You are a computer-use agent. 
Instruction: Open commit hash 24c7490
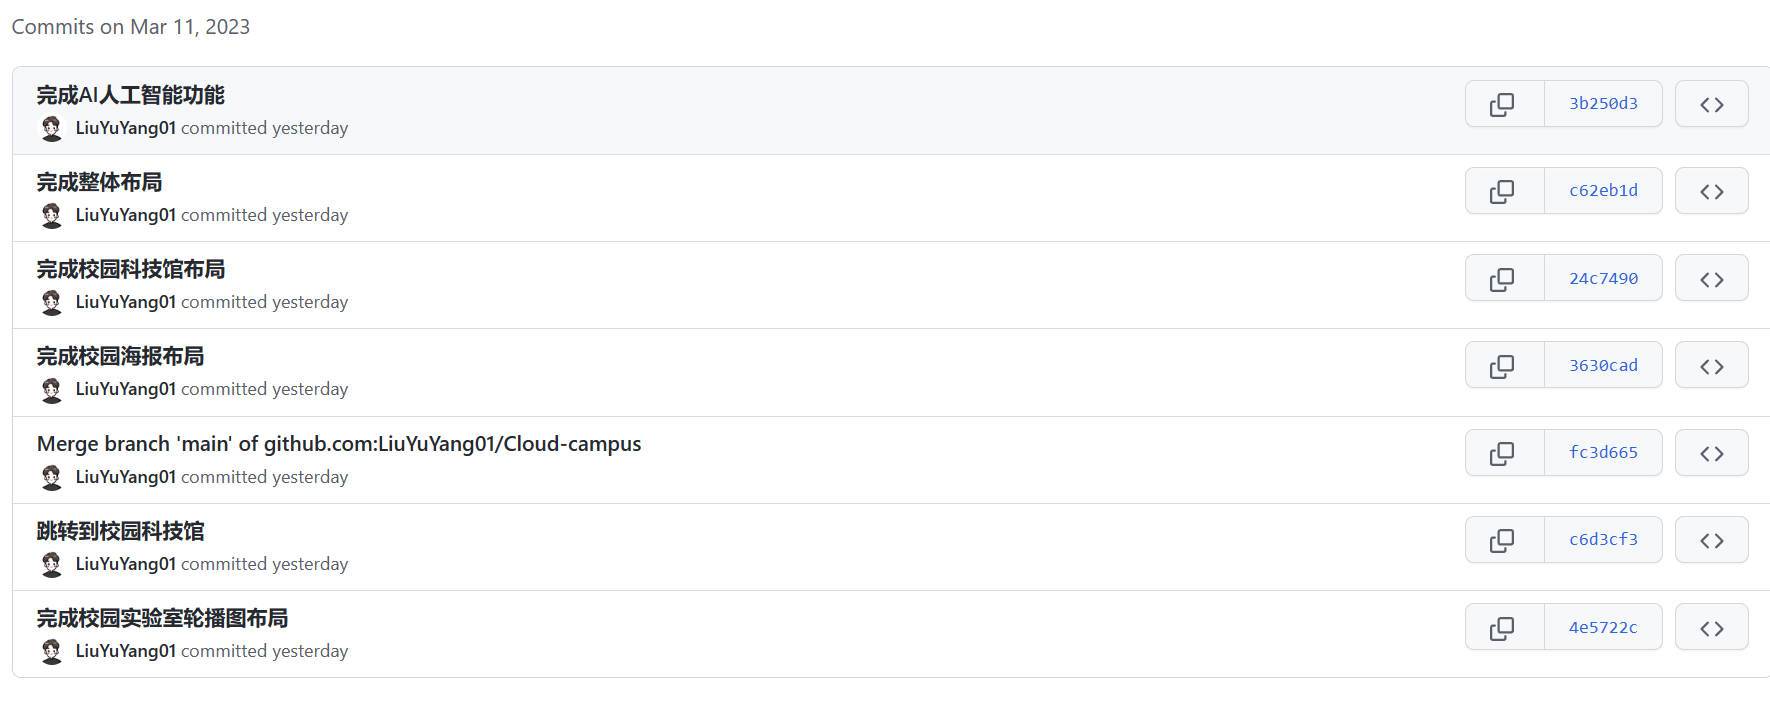1603,278
